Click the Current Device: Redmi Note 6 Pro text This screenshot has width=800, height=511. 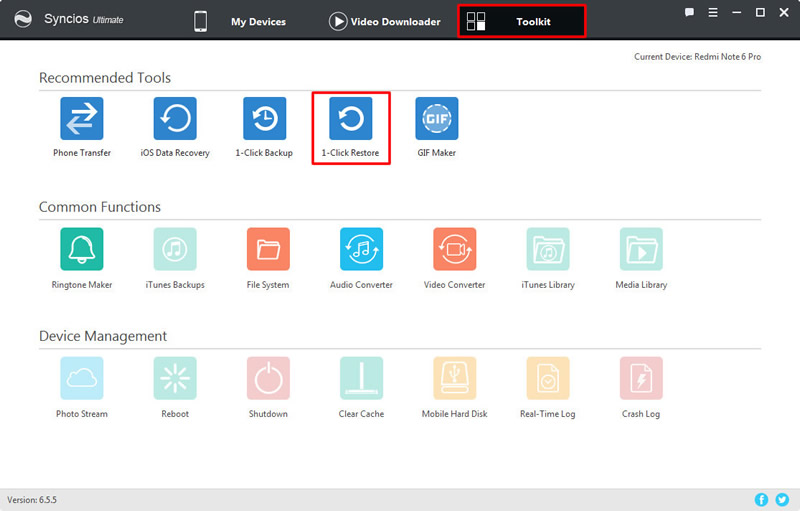[697, 57]
